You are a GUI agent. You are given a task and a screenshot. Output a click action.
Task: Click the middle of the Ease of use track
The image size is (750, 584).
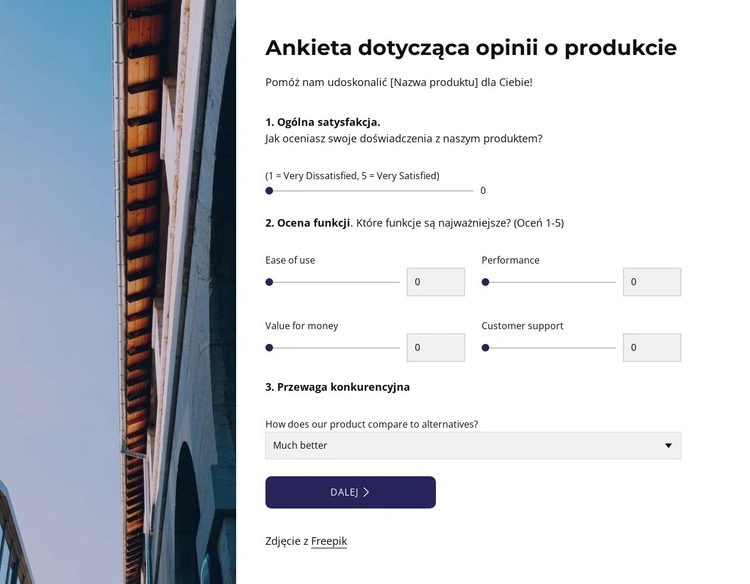click(333, 282)
